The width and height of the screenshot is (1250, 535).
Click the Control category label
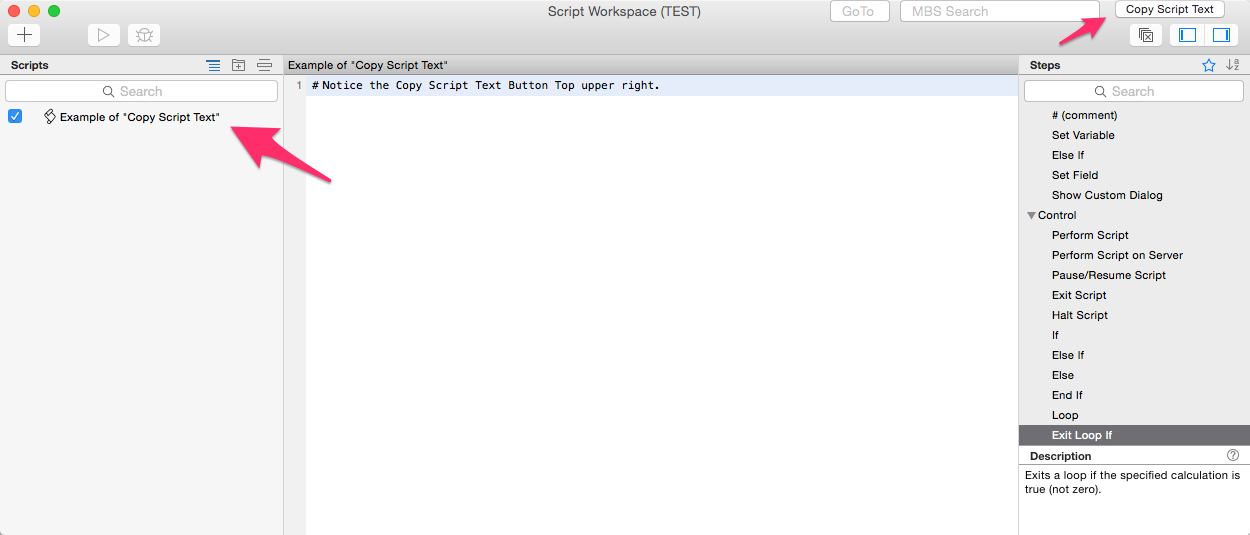tap(1057, 215)
